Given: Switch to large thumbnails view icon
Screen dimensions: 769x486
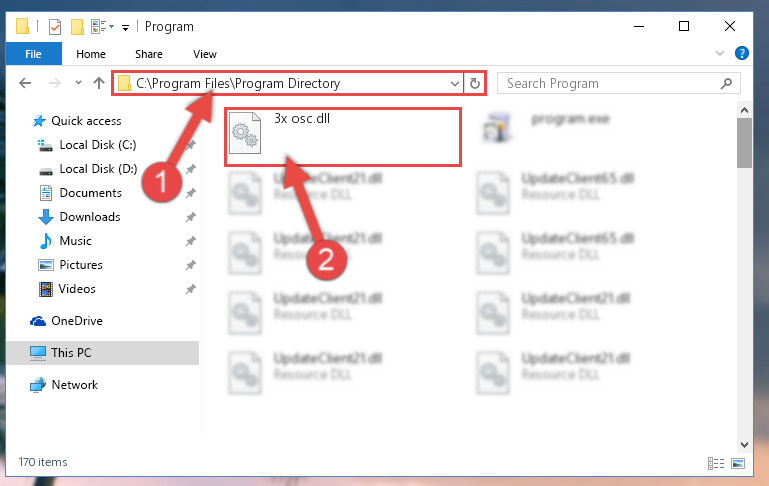Looking at the screenshot, I should pyautogui.click(x=738, y=462).
